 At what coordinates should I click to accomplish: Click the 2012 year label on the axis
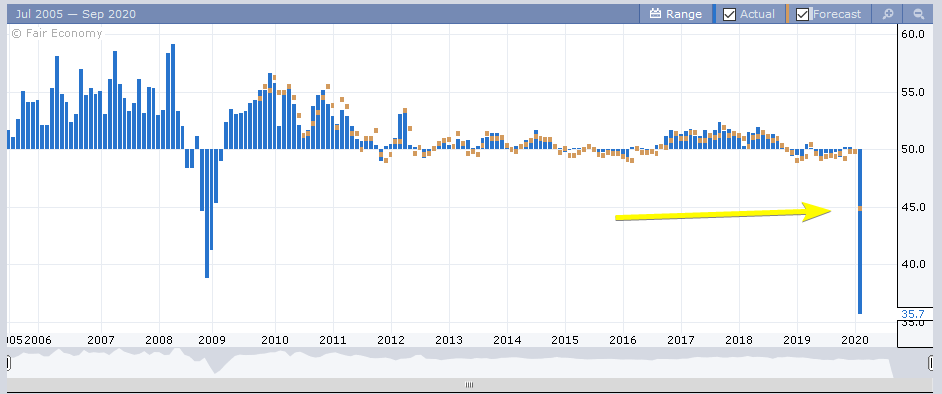point(391,340)
